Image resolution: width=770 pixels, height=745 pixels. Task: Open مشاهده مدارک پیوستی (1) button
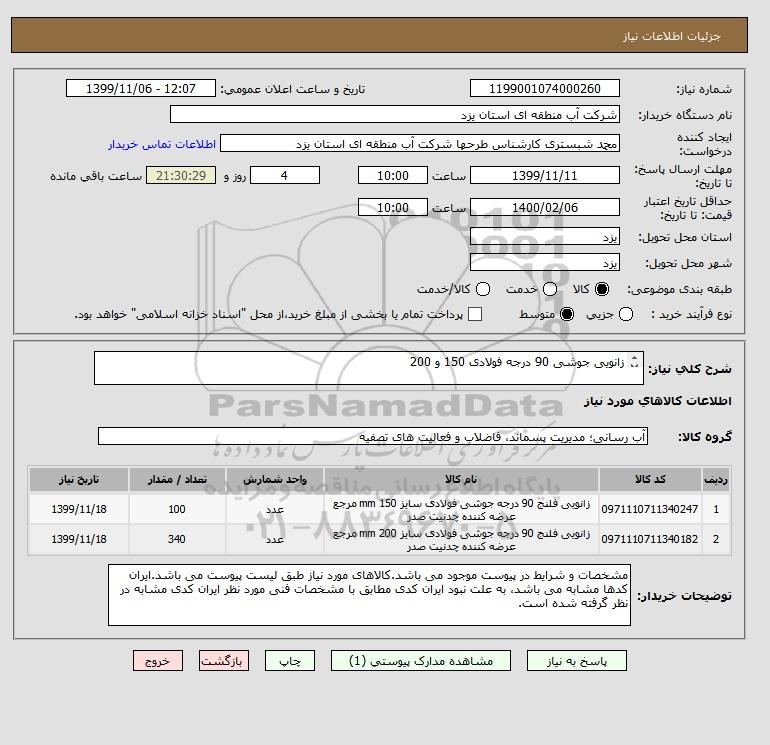421,661
